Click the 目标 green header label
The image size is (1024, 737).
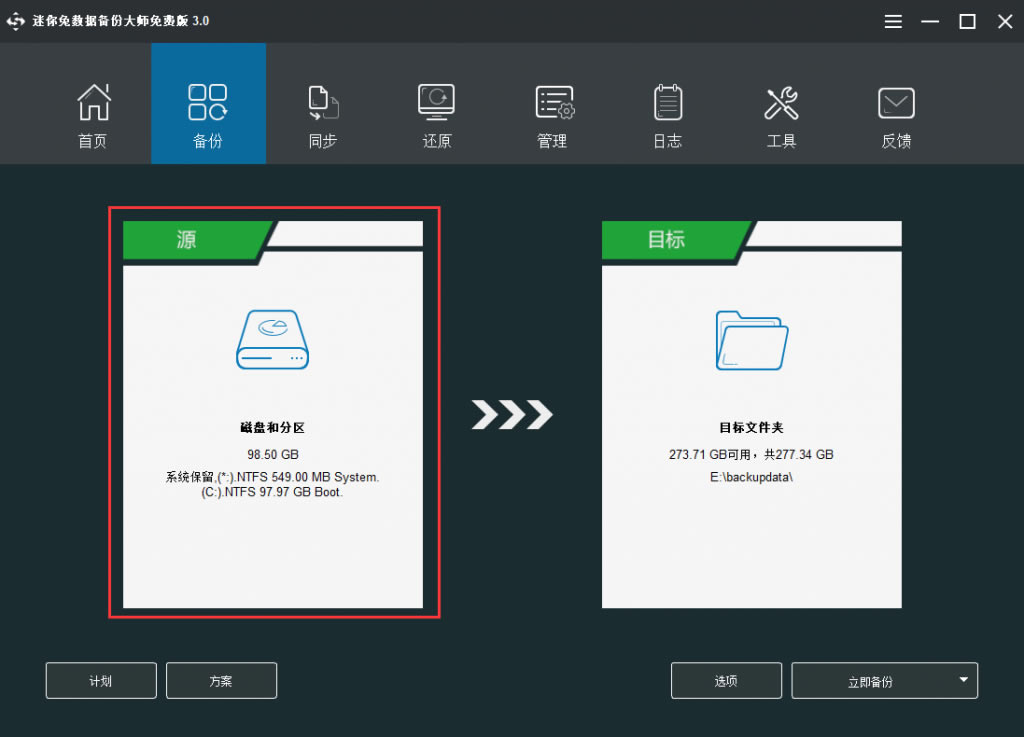[x=666, y=240]
